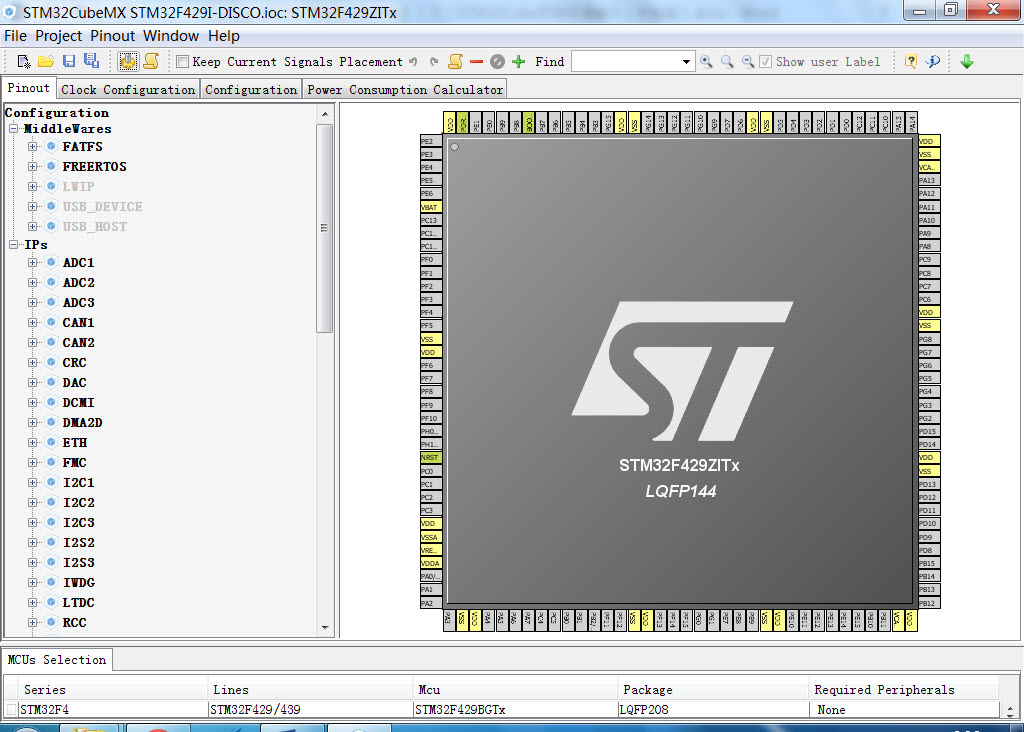1024x732 pixels.
Task: Click the New Project toolbar icon
Action: 24,61
